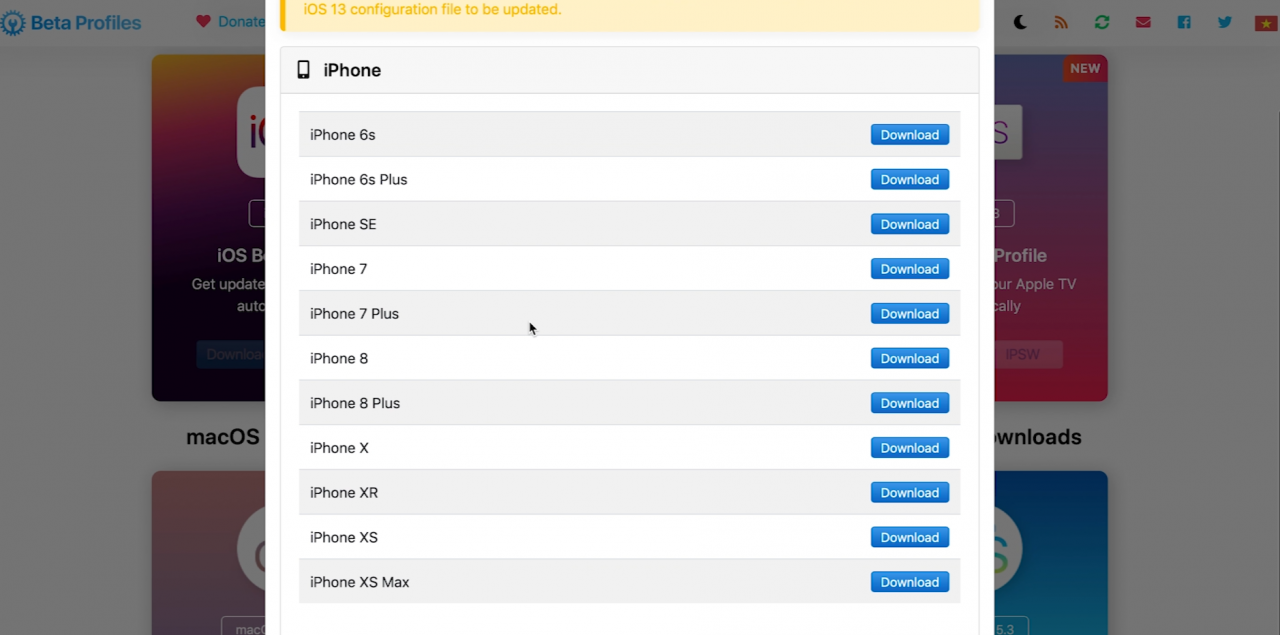Open the red envelope mail icon
Image resolution: width=1280 pixels, height=635 pixels.
1143,22
